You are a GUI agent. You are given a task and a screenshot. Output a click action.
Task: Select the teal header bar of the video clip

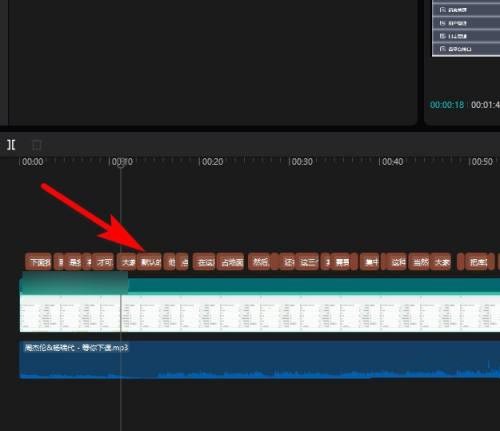pyautogui.click(x=260, y=286)
